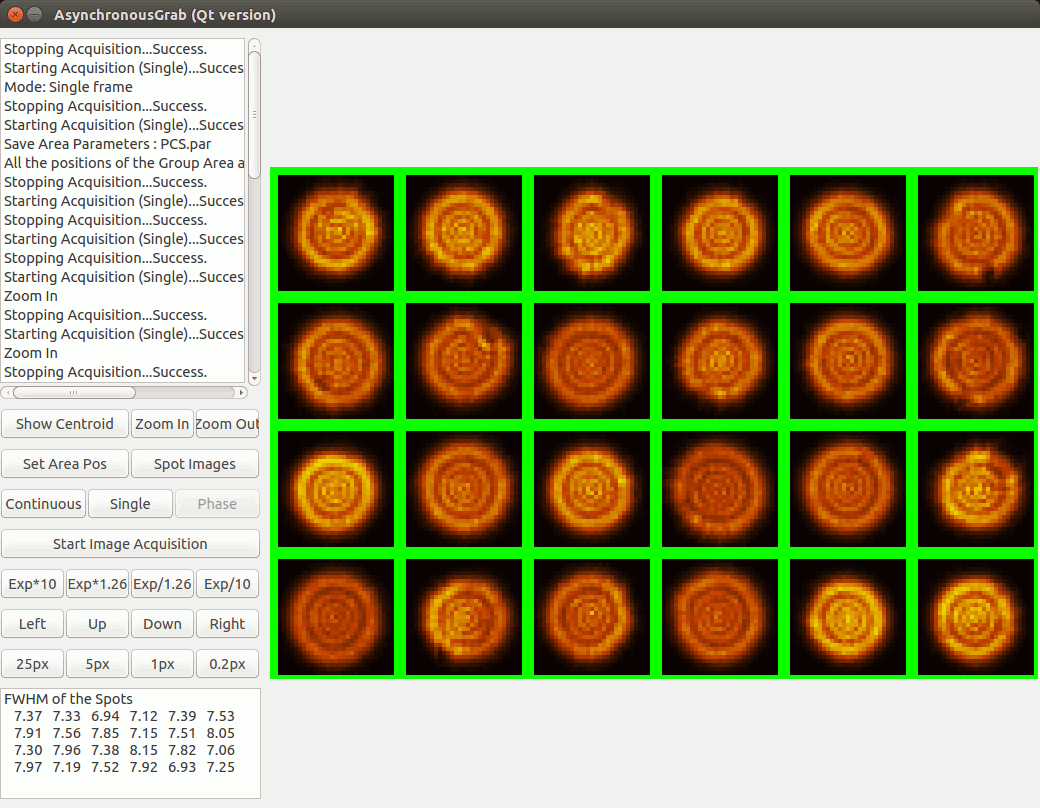The height and width of the screenshot is (808, 1040).
Task: Select first spot image in top row
Action: click(x=336, y=233)
